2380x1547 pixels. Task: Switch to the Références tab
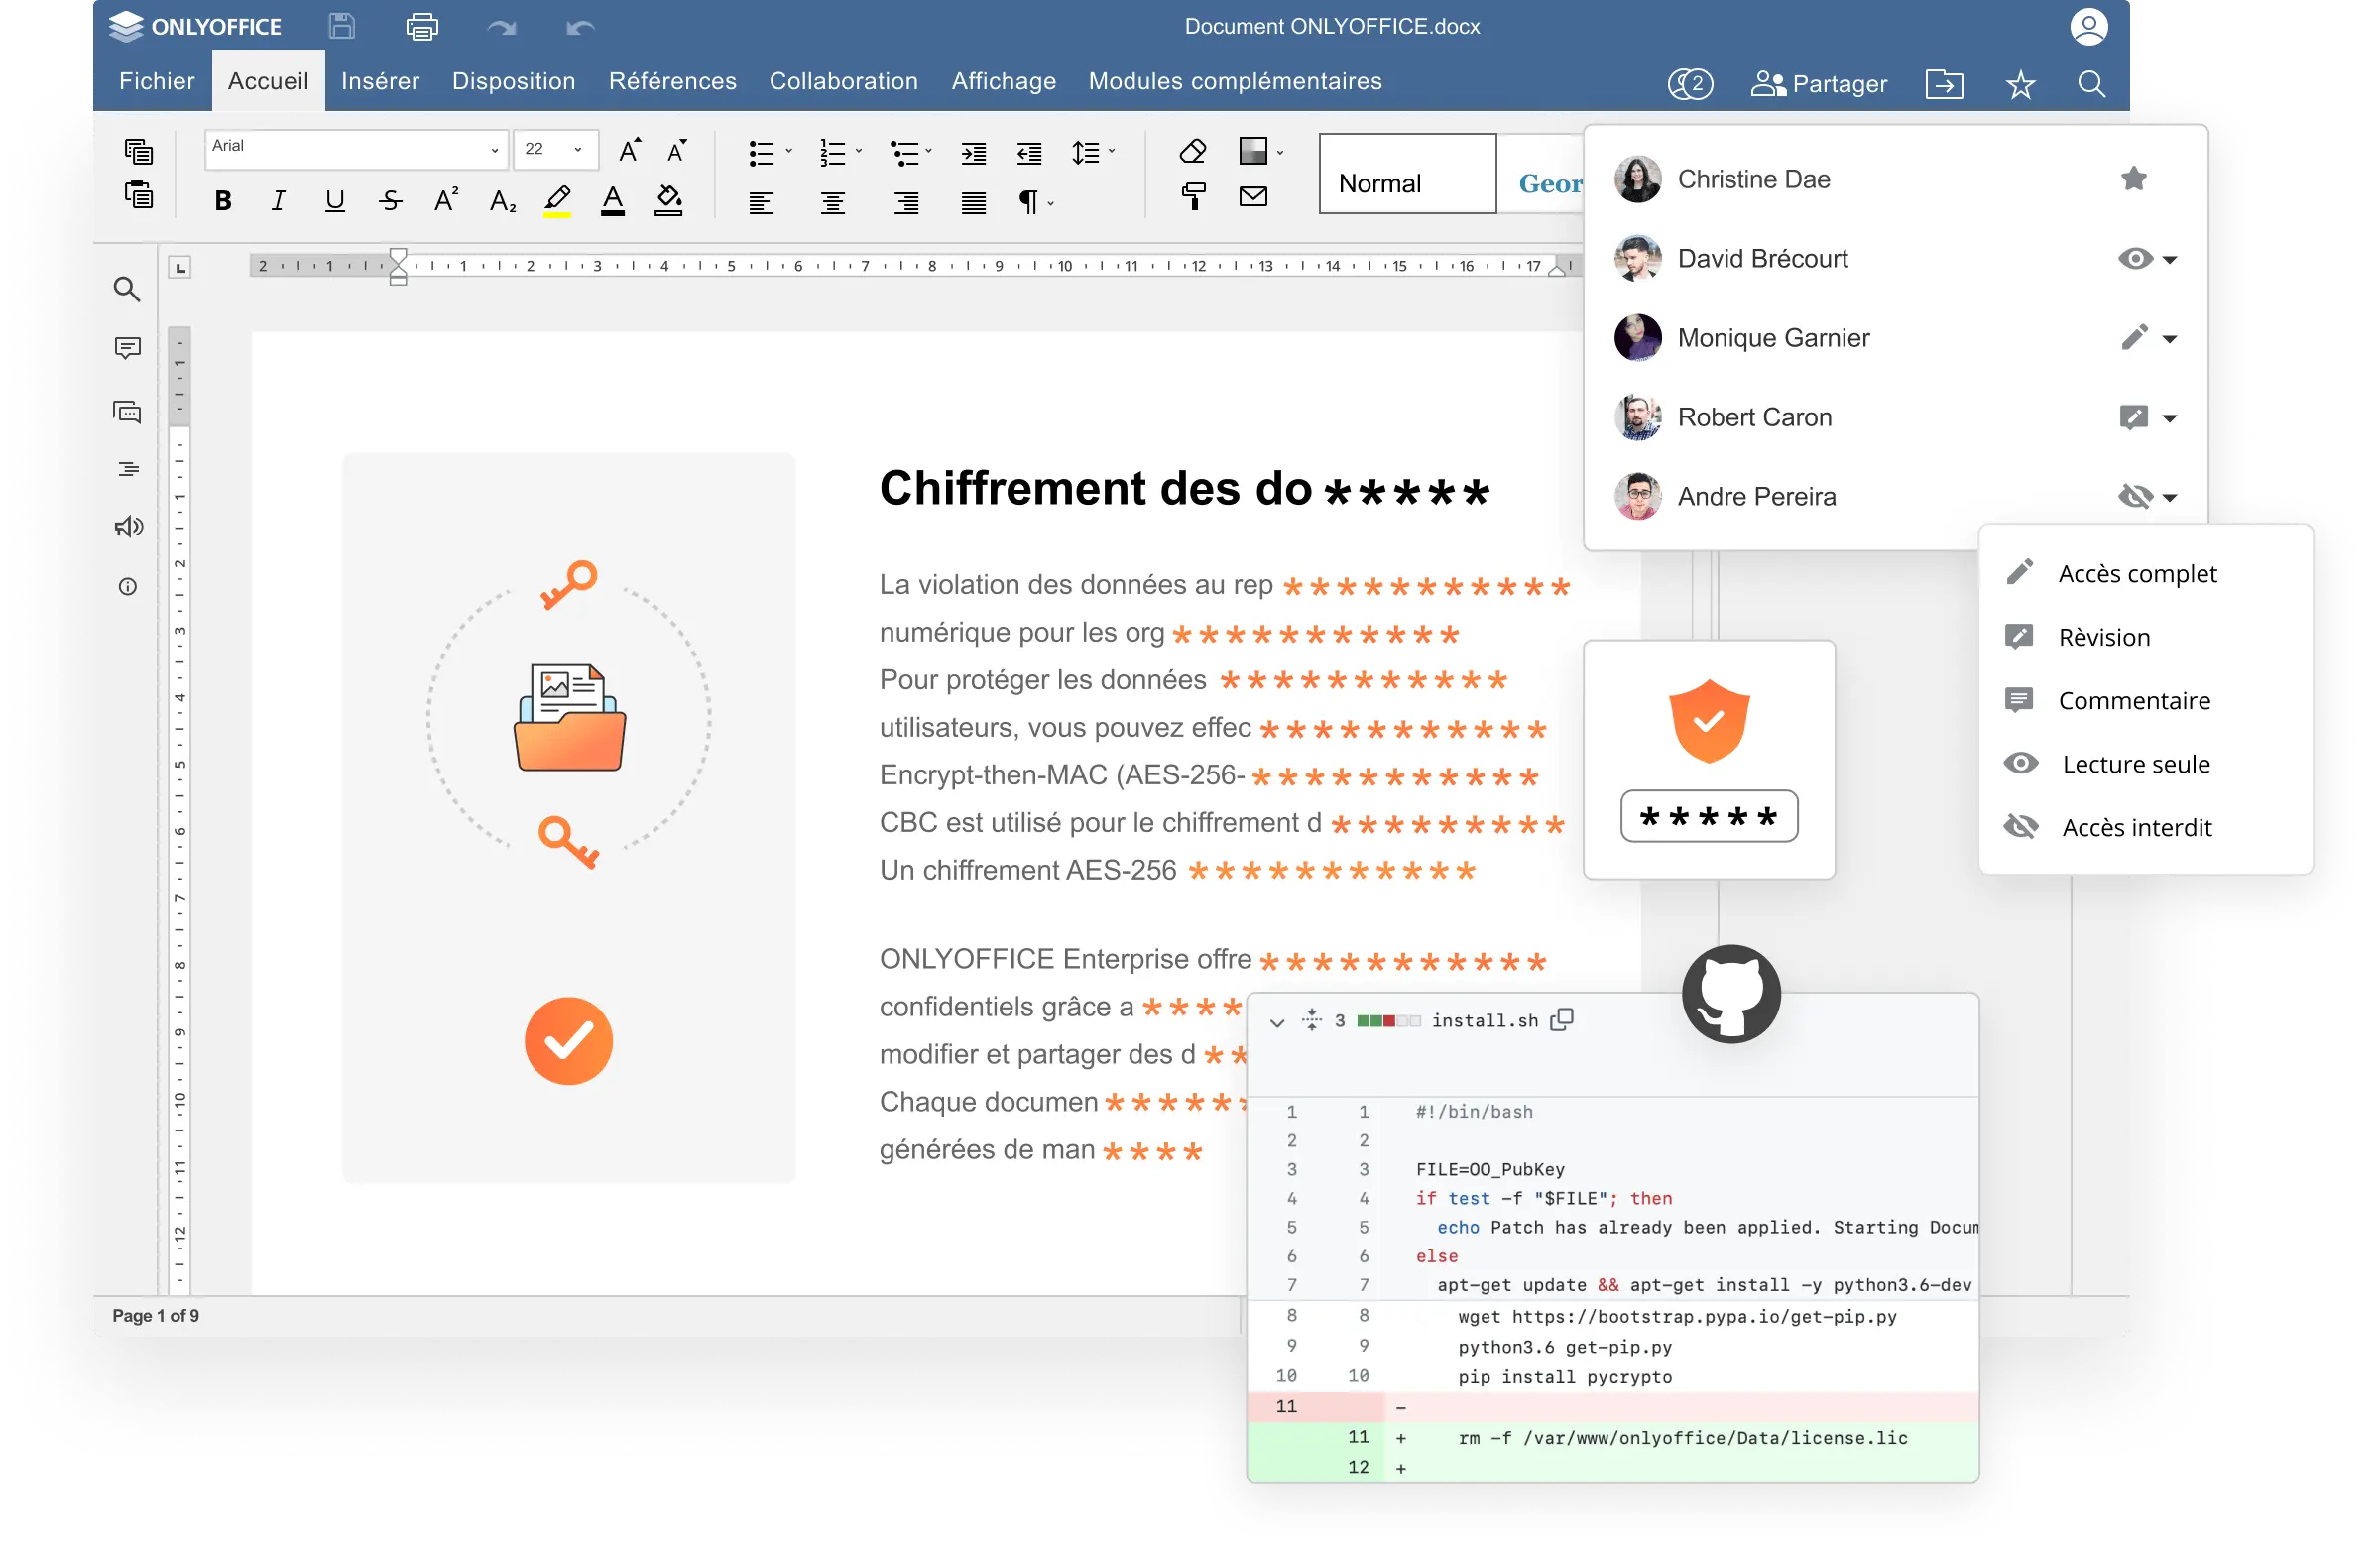(673, 81)
